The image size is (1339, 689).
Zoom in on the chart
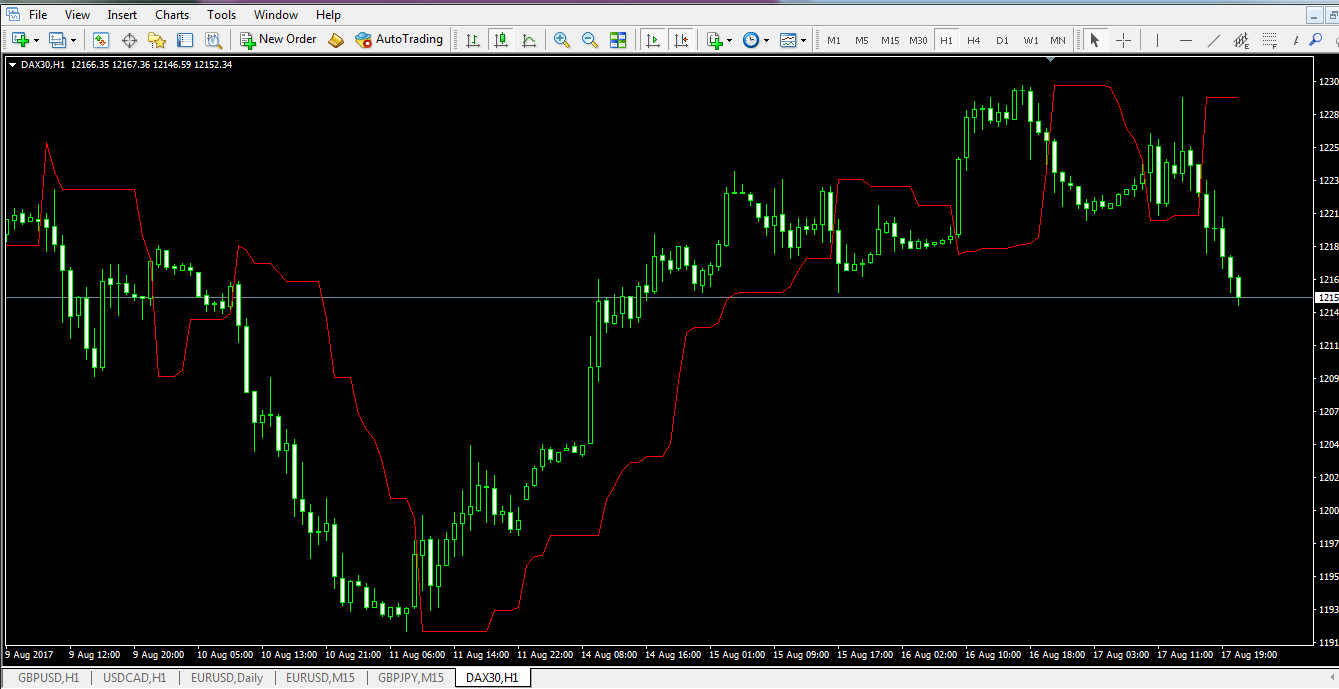click(x=562, y=40)
